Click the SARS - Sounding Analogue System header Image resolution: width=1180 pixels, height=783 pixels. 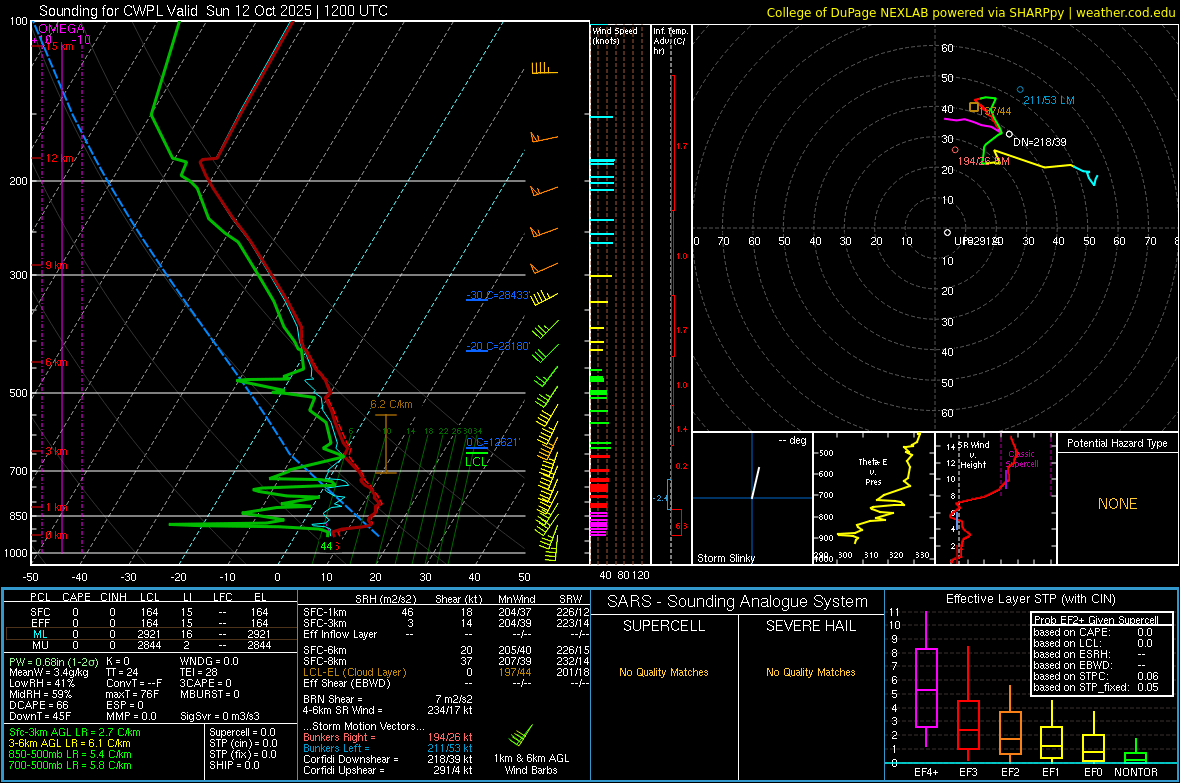(x=737, y=602)
